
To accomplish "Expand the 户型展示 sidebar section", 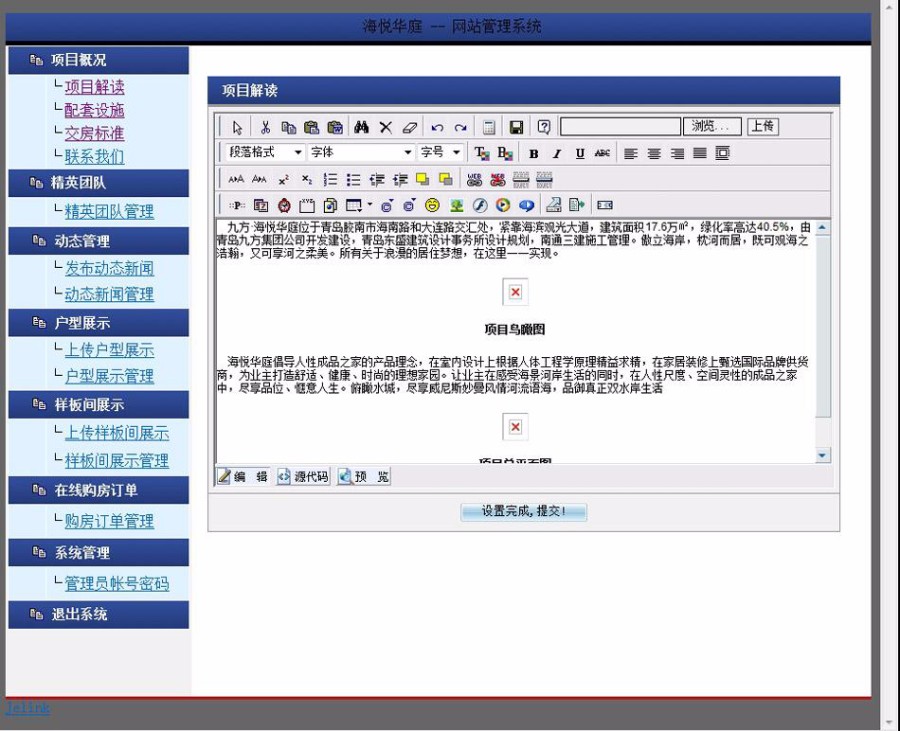I will coord(98,323).
